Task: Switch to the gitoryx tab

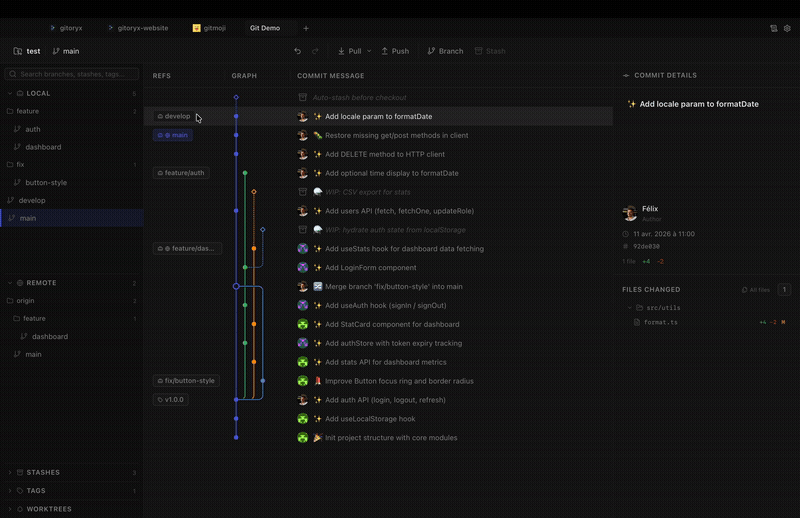Action: [66, 28]
